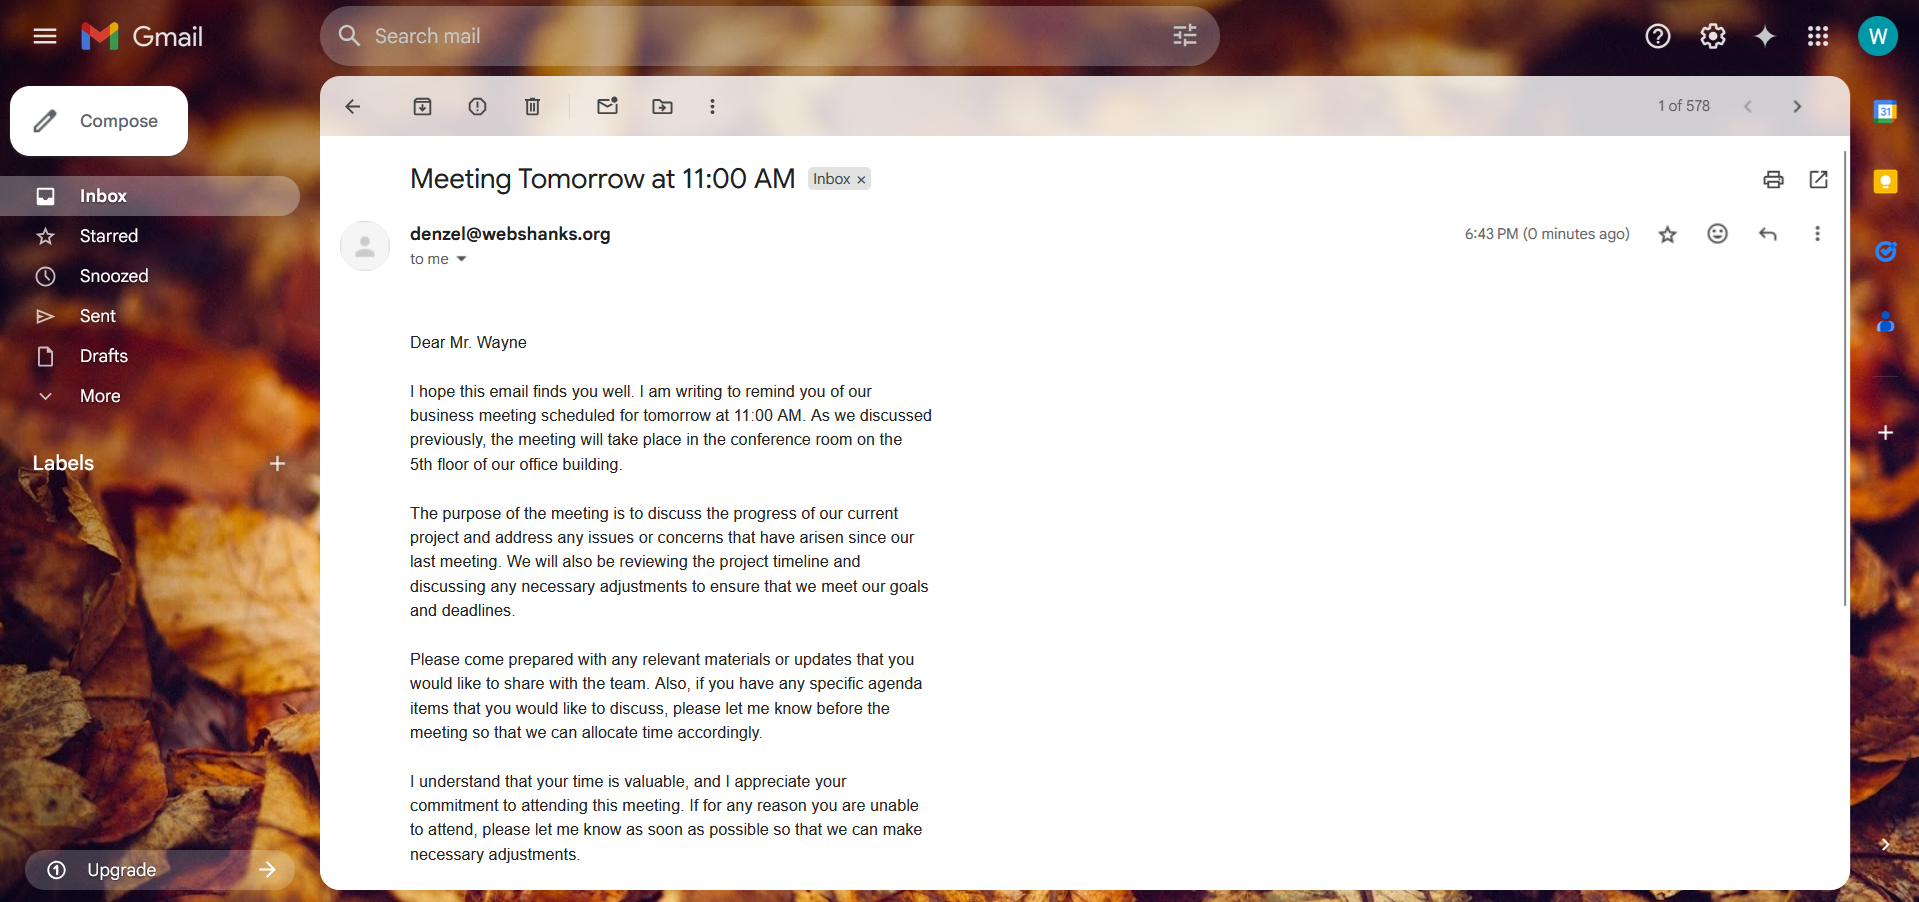The height and width of the screenshot is (902, 1919).
Task: Archive this email
Action: click(x=423, y=106)
